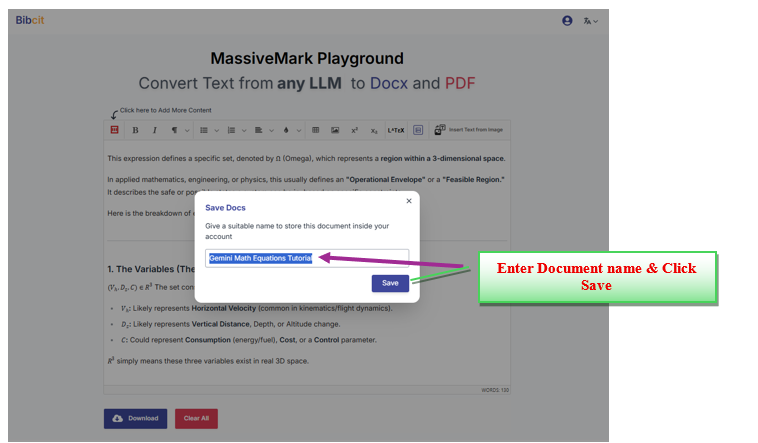Image resolution: width=758 pixels, height=443 pixels.
Task: Open the text alignment dropdown
Action: (262, 130)
